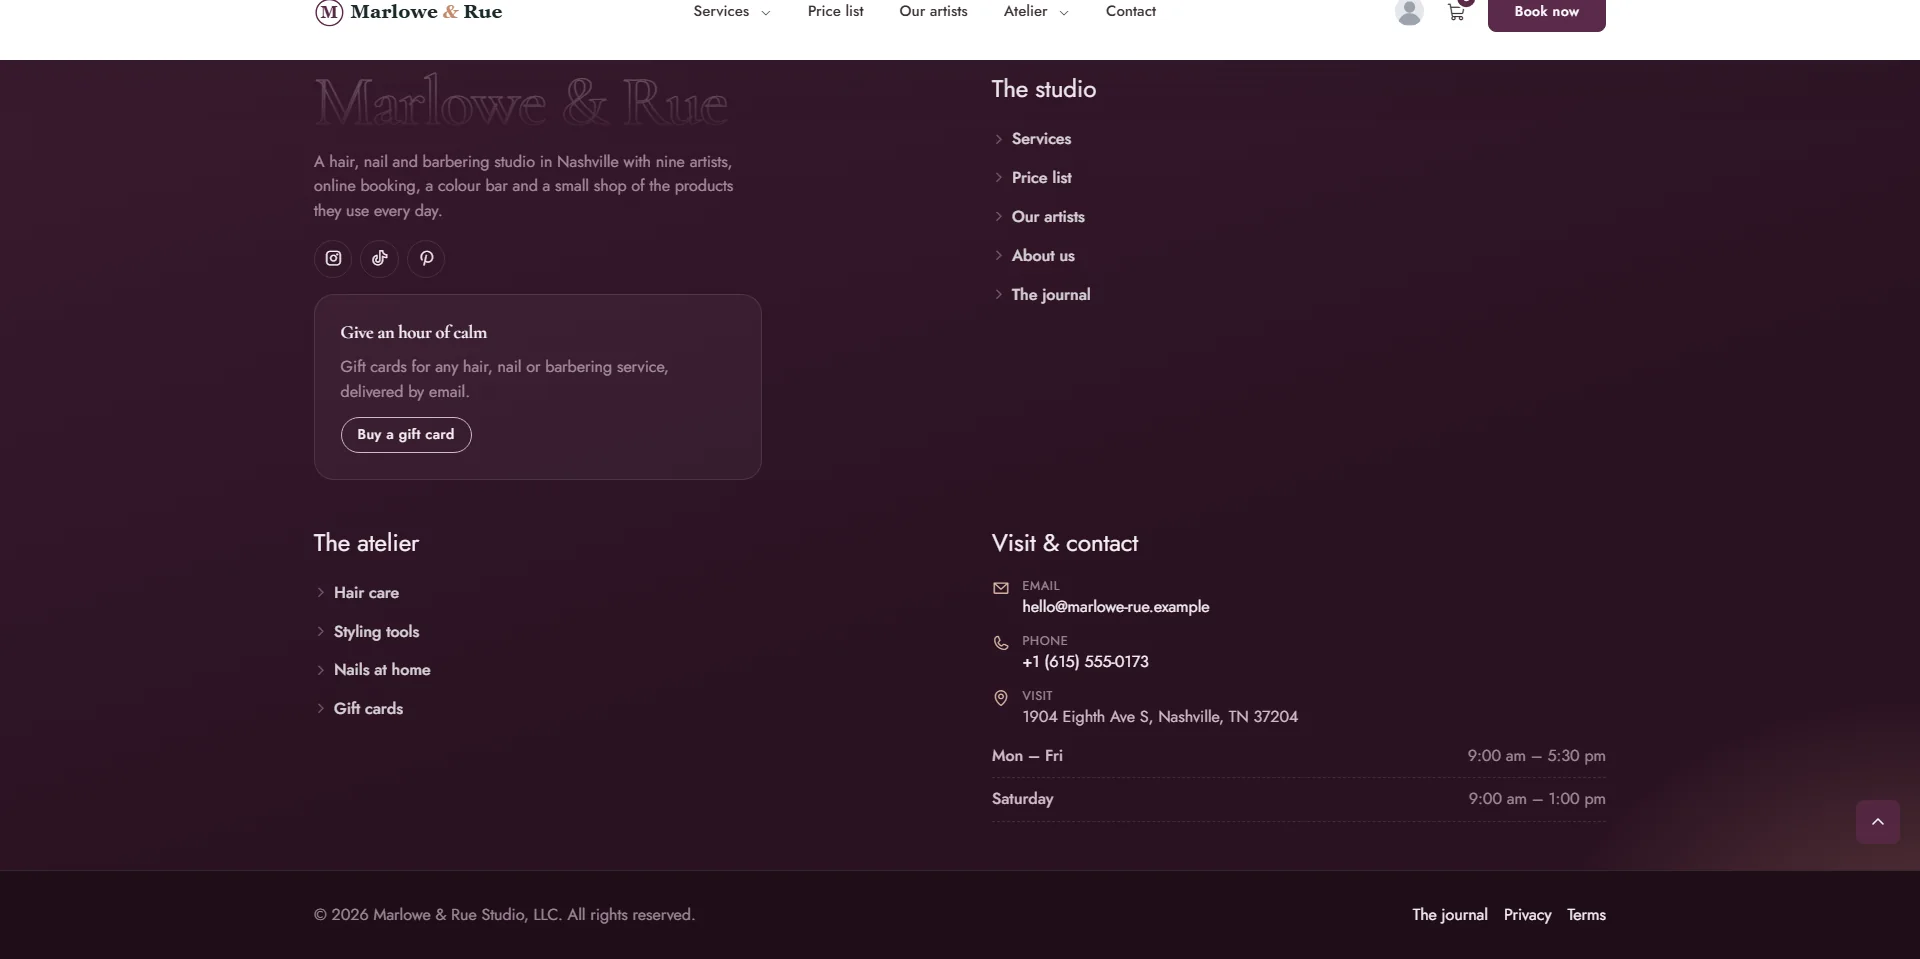The width and height of the screenshot is (1920, 959).
Task: Expand the Services dropdown in the header
Action: click(x=732, y=11)
